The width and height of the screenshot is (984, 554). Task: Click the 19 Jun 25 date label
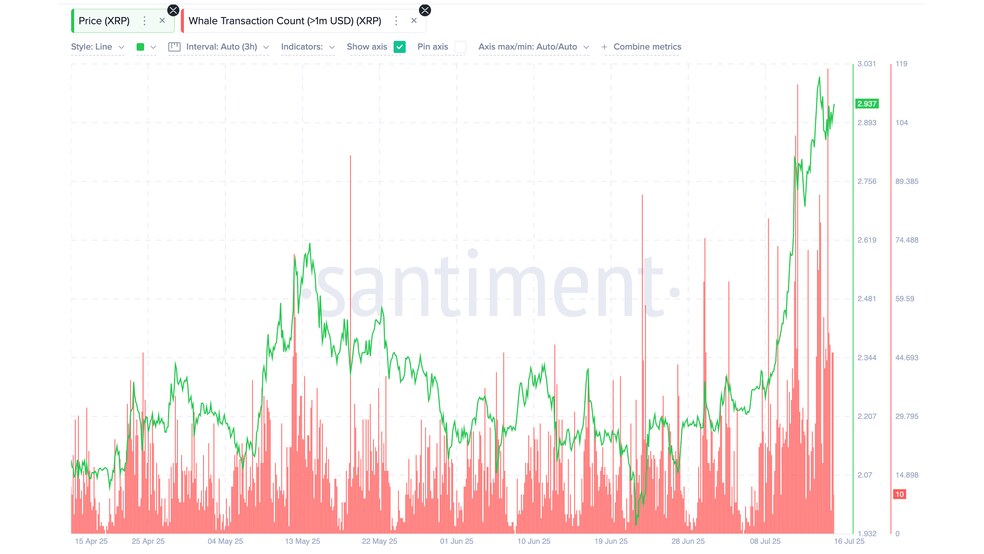pos(611,541)
